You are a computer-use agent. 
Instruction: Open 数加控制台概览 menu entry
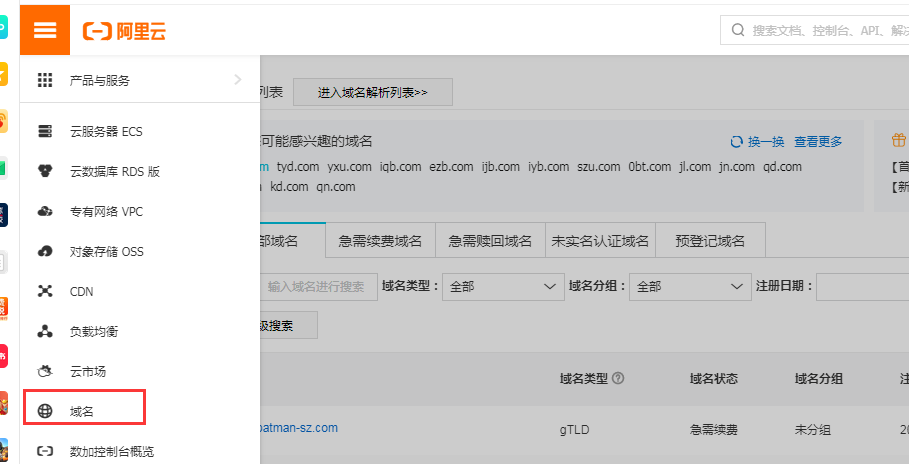pos(111,451)
